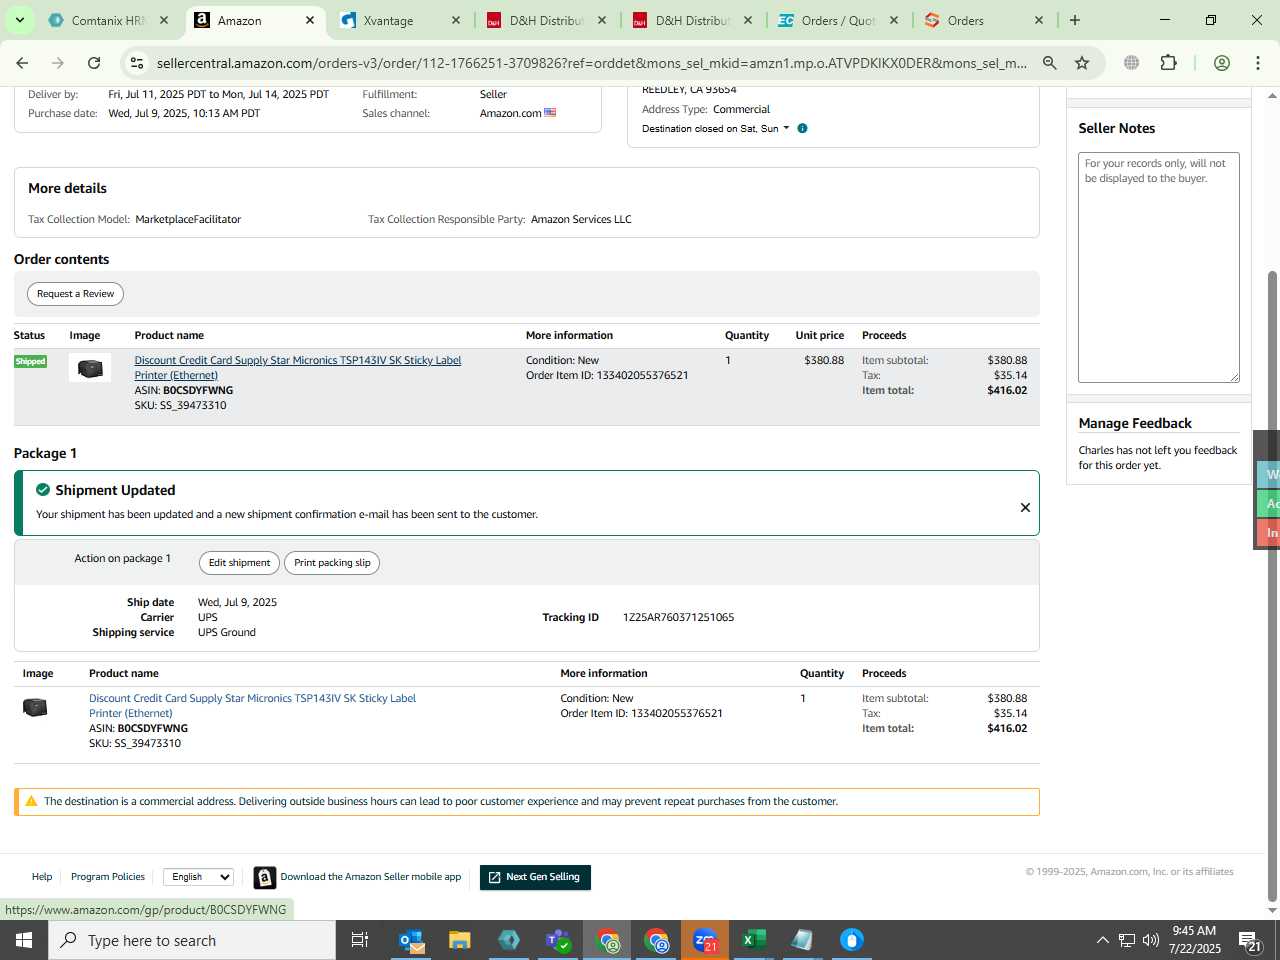Open the notification center icon
This screenshot has width=1280, height=960.
click(x=1250, y=940)
